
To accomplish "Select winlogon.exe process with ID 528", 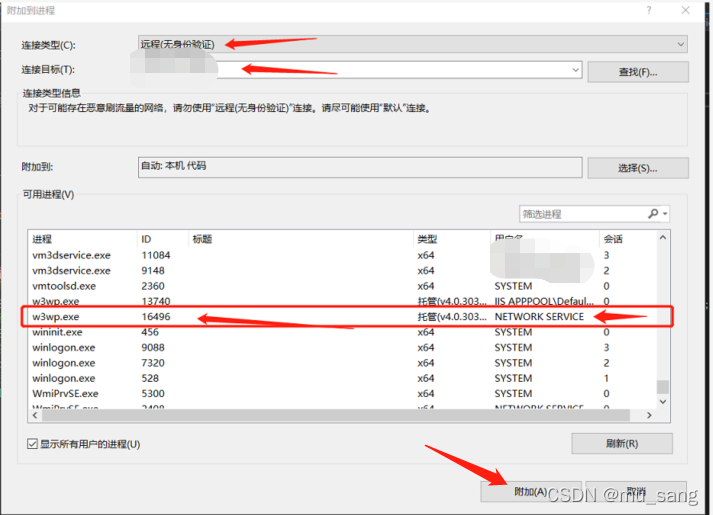I will [x=342, y=378].
